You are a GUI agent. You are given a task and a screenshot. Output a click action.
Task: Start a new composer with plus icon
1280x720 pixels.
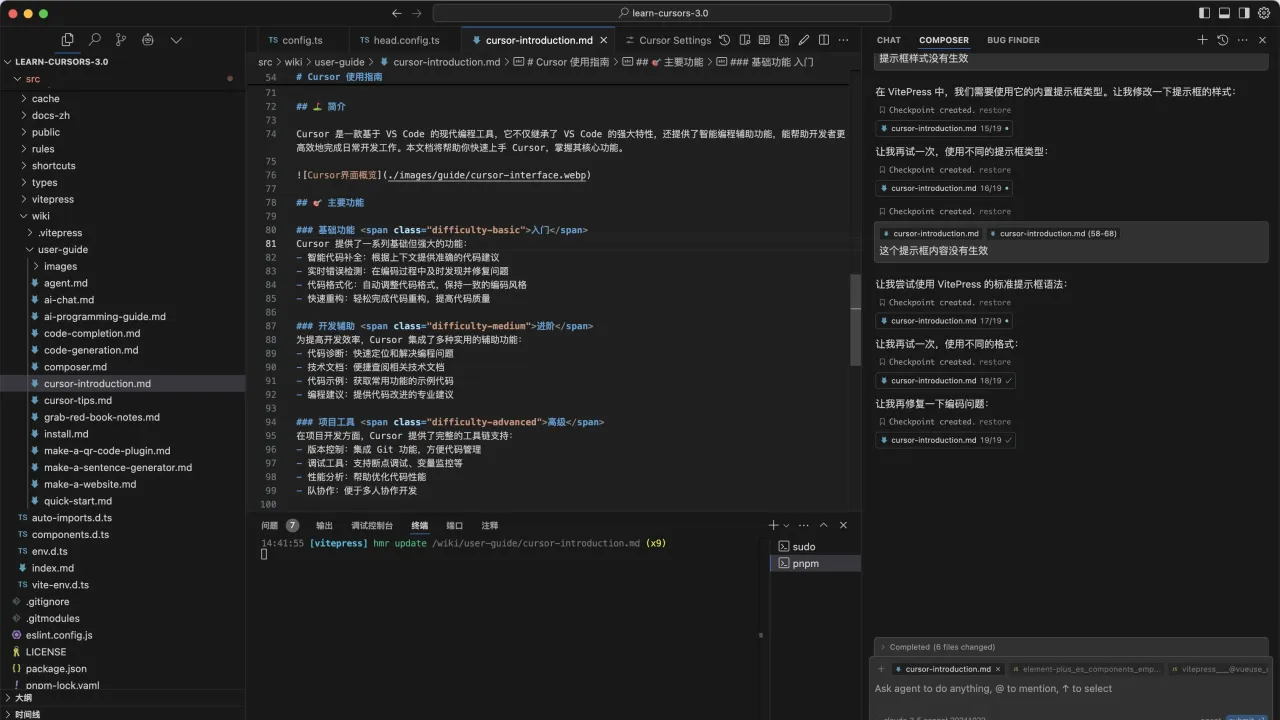pyautogui.click(x=1202, y=40)
